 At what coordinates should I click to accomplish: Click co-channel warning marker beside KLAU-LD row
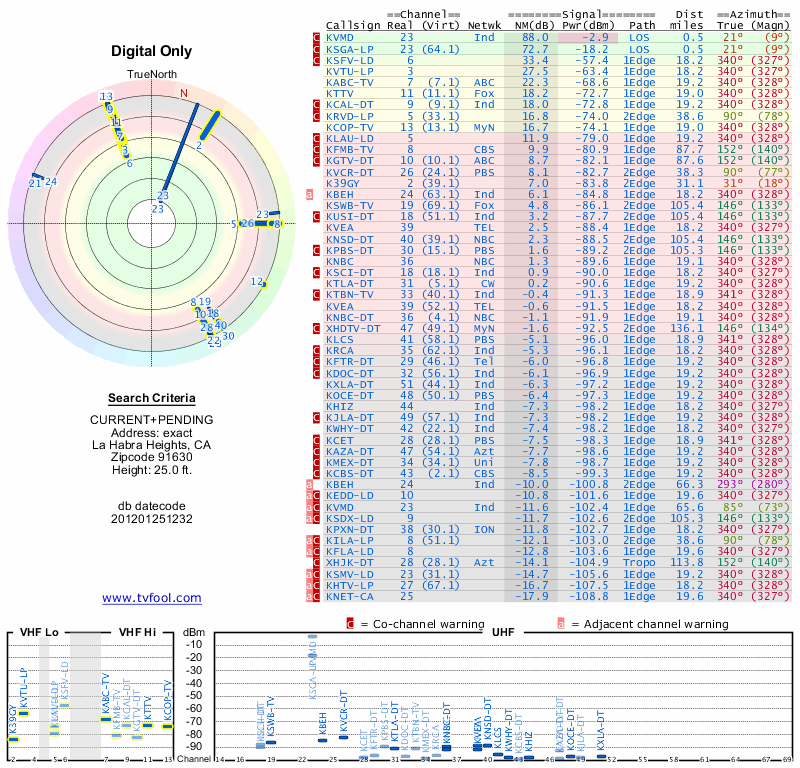click(316, 138)
